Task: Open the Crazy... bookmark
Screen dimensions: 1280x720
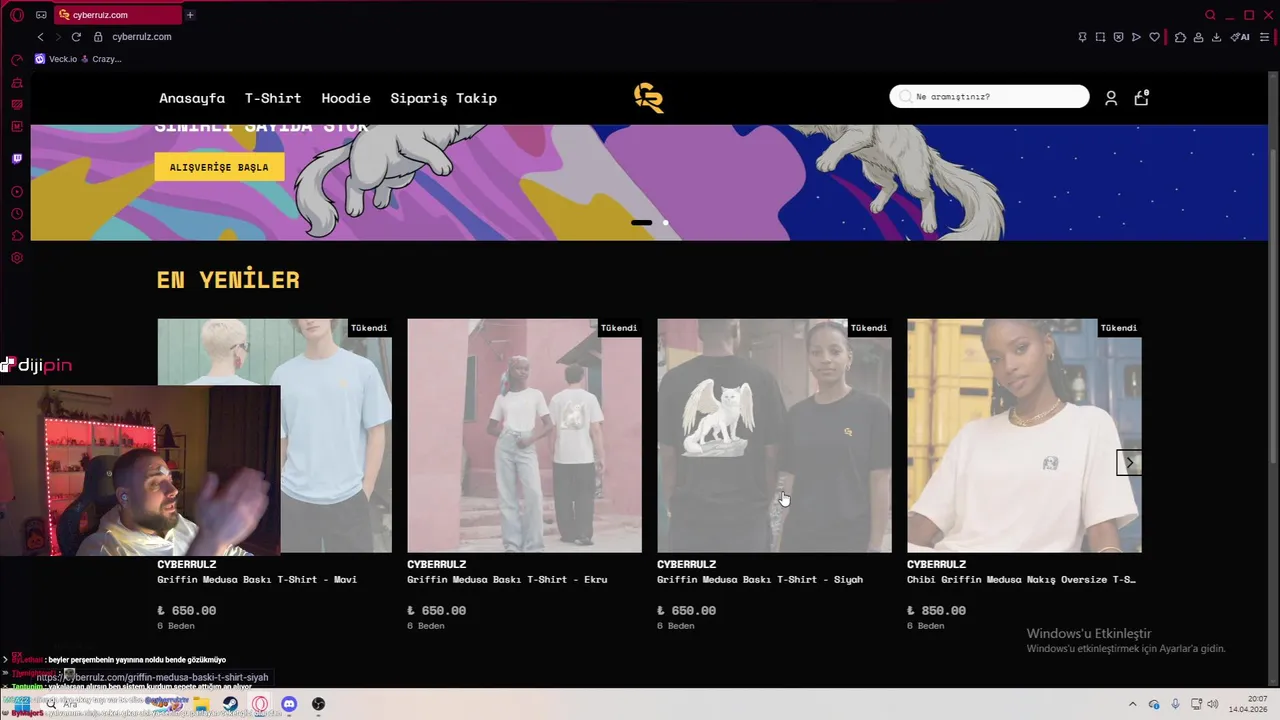Action: click(101, 59)
